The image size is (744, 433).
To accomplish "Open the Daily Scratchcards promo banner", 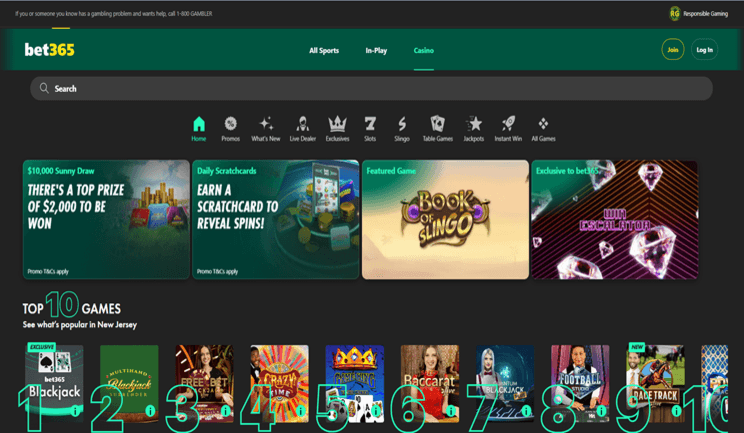I will click(276, 219).
